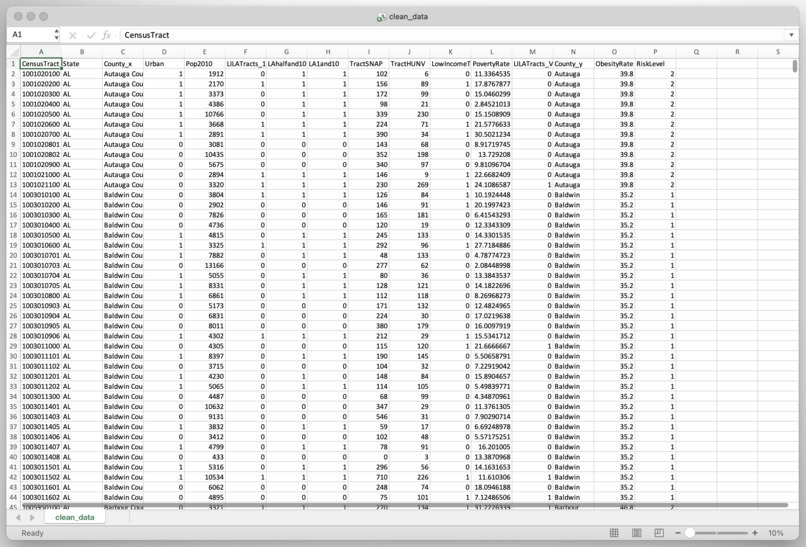Click the next sheet navigation arrow

click(x=32, y=517)
